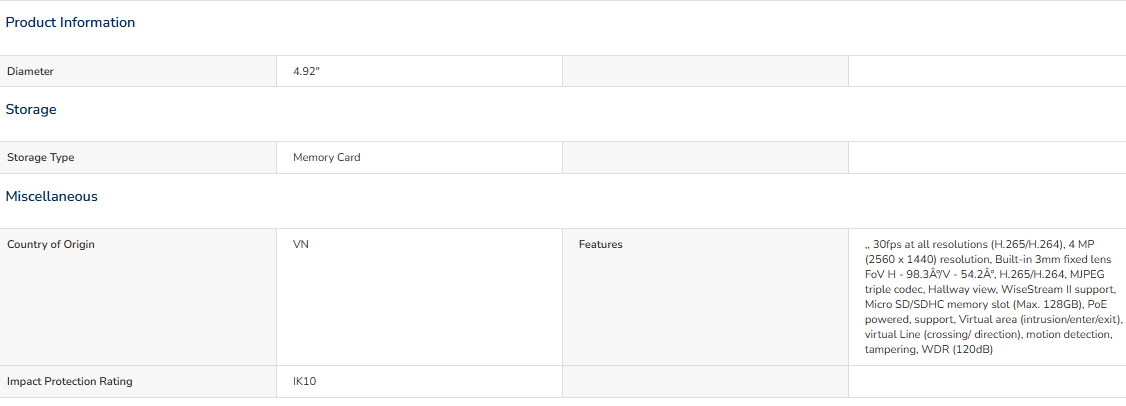Click the empty cell right of Memory Card
The width and height of the screenshot is (1126, 406).
(x=705, y=158)
